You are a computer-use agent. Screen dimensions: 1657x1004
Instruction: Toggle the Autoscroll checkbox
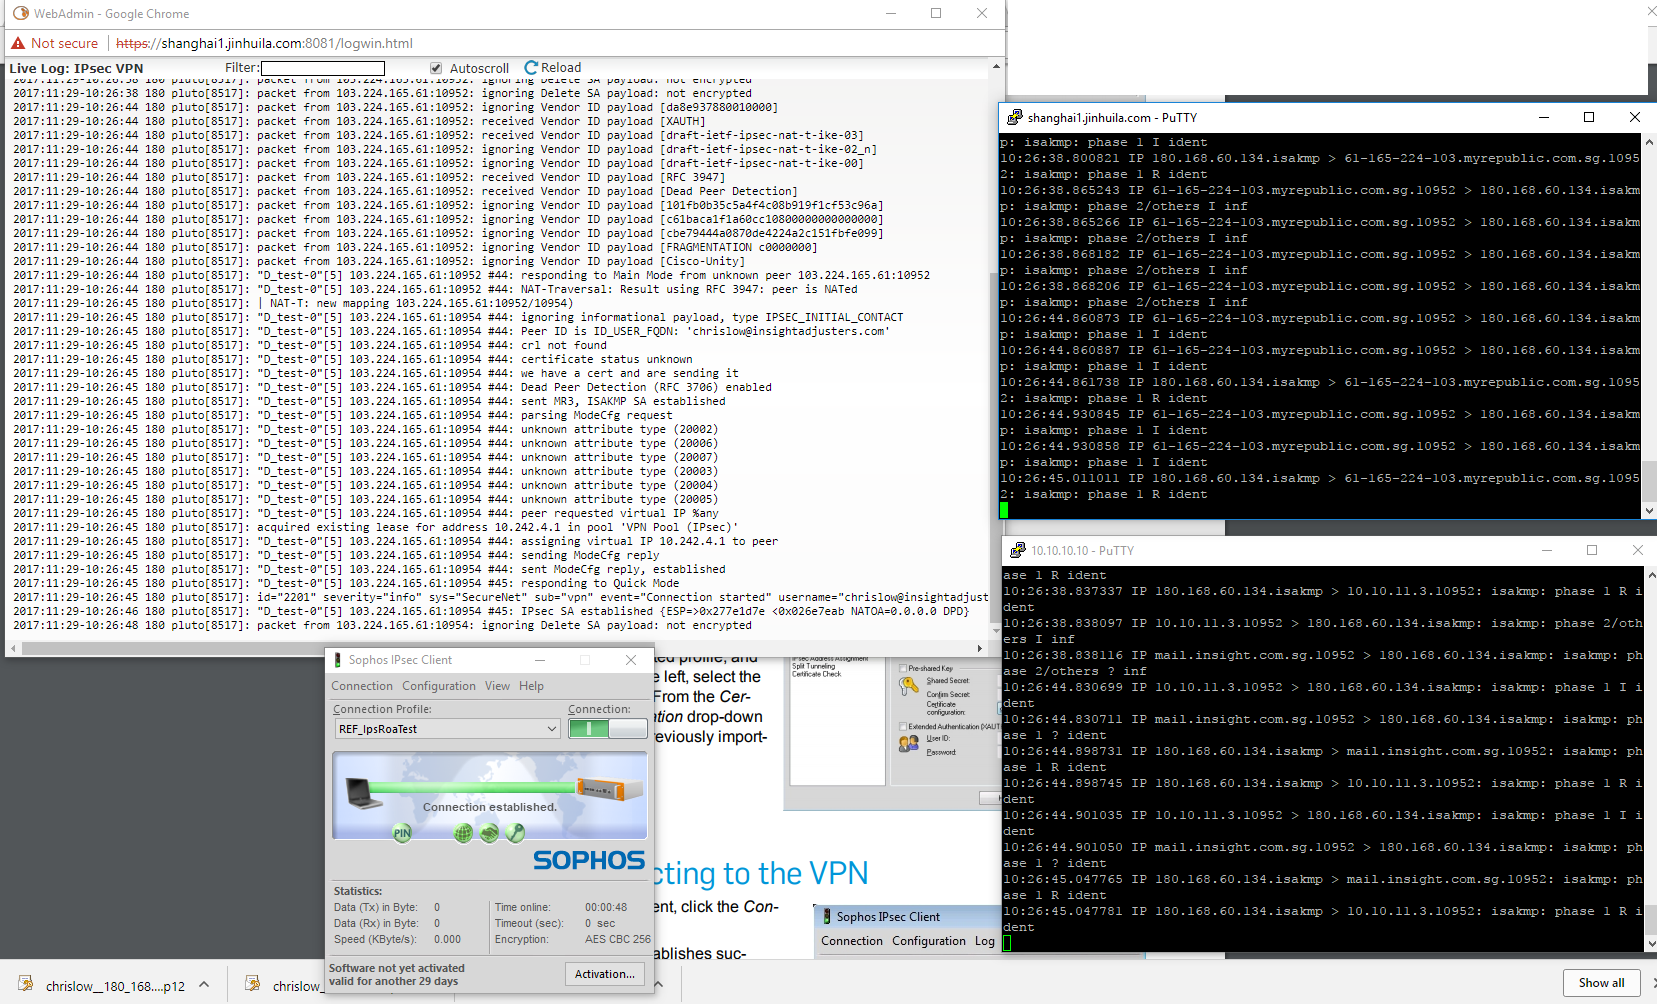[436, 68]
